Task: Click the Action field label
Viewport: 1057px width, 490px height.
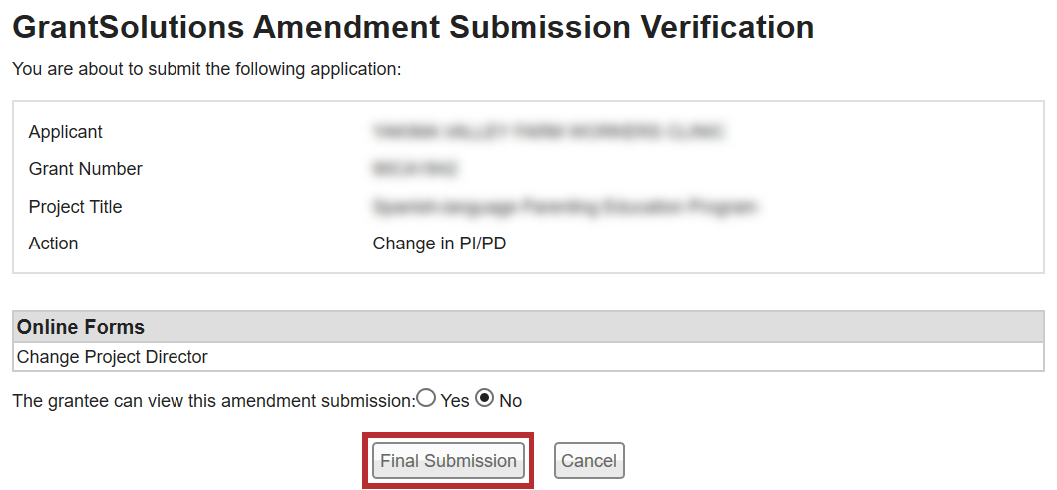Action: [x=54, y=243]
